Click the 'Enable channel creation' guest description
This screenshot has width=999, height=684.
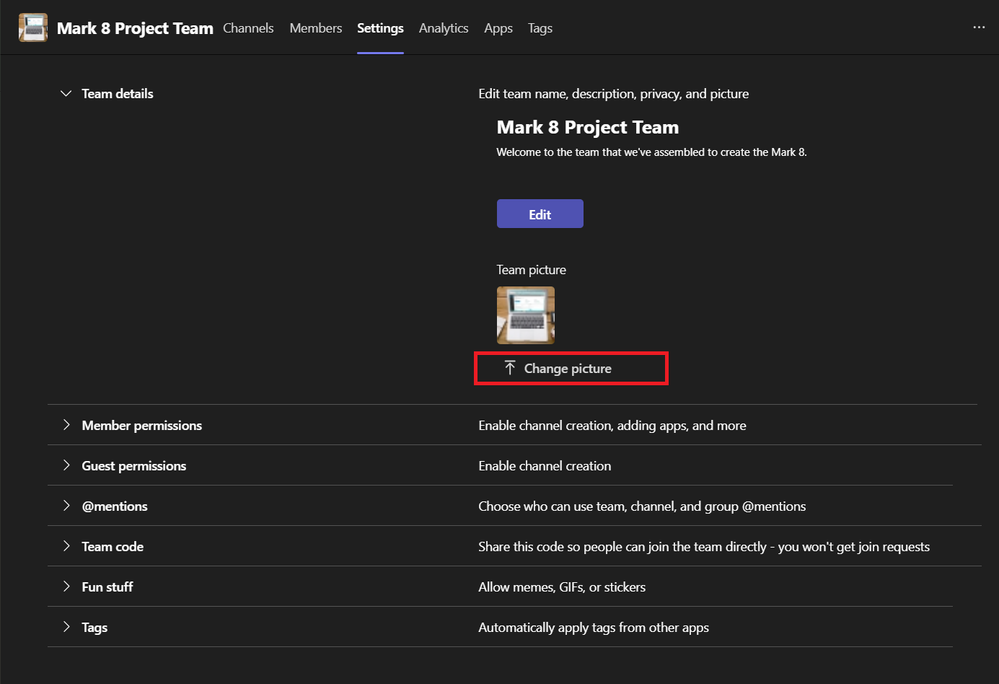[545, 466]
